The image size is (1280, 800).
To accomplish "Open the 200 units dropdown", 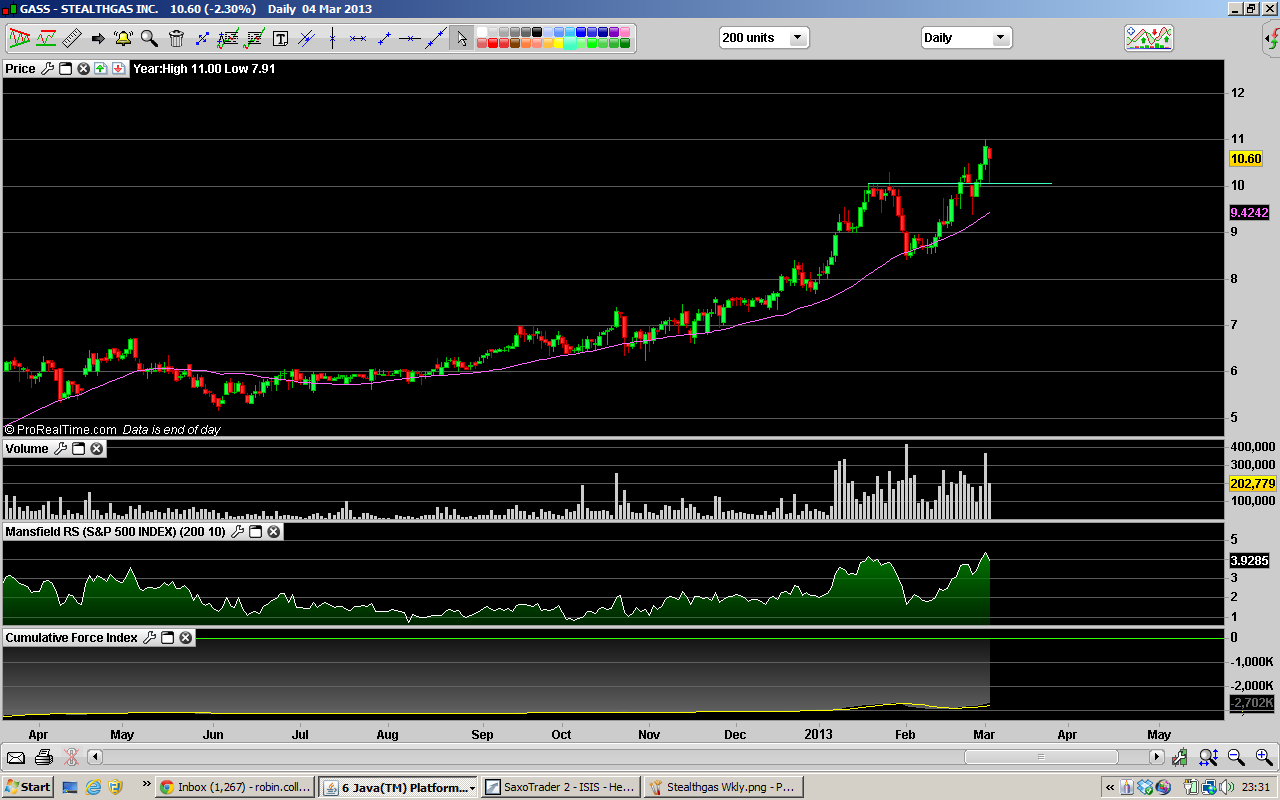I will (797, 38).
